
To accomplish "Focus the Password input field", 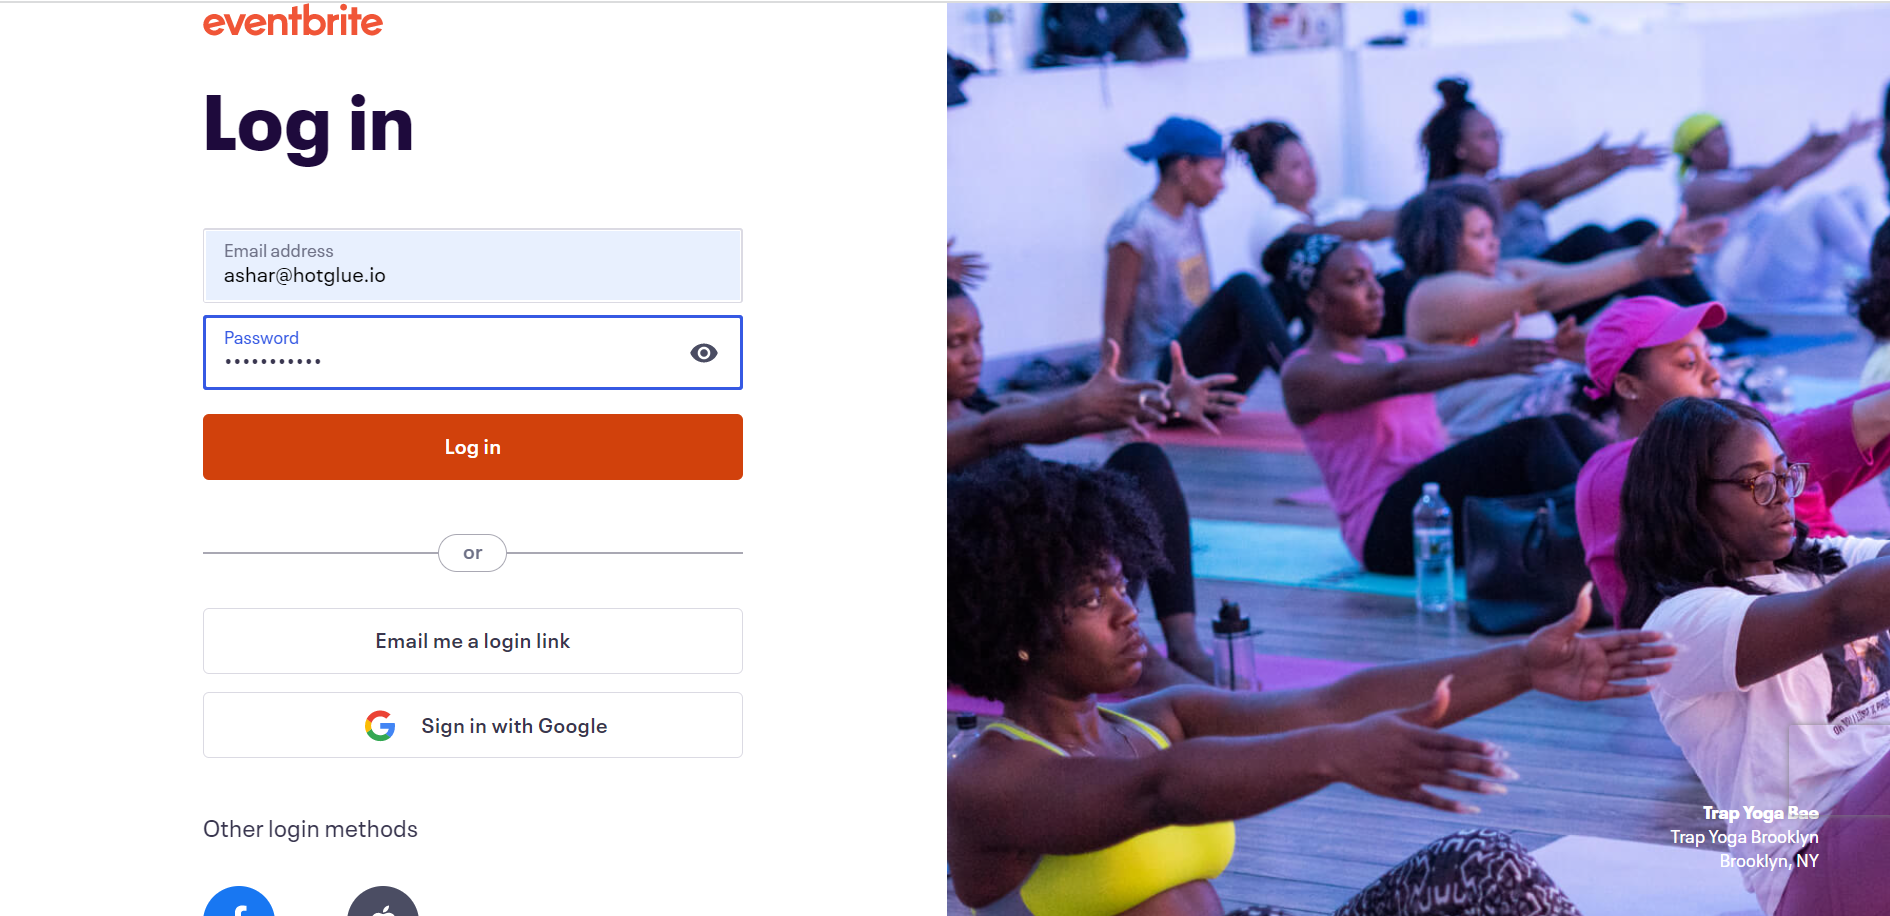I will (473, 352).
